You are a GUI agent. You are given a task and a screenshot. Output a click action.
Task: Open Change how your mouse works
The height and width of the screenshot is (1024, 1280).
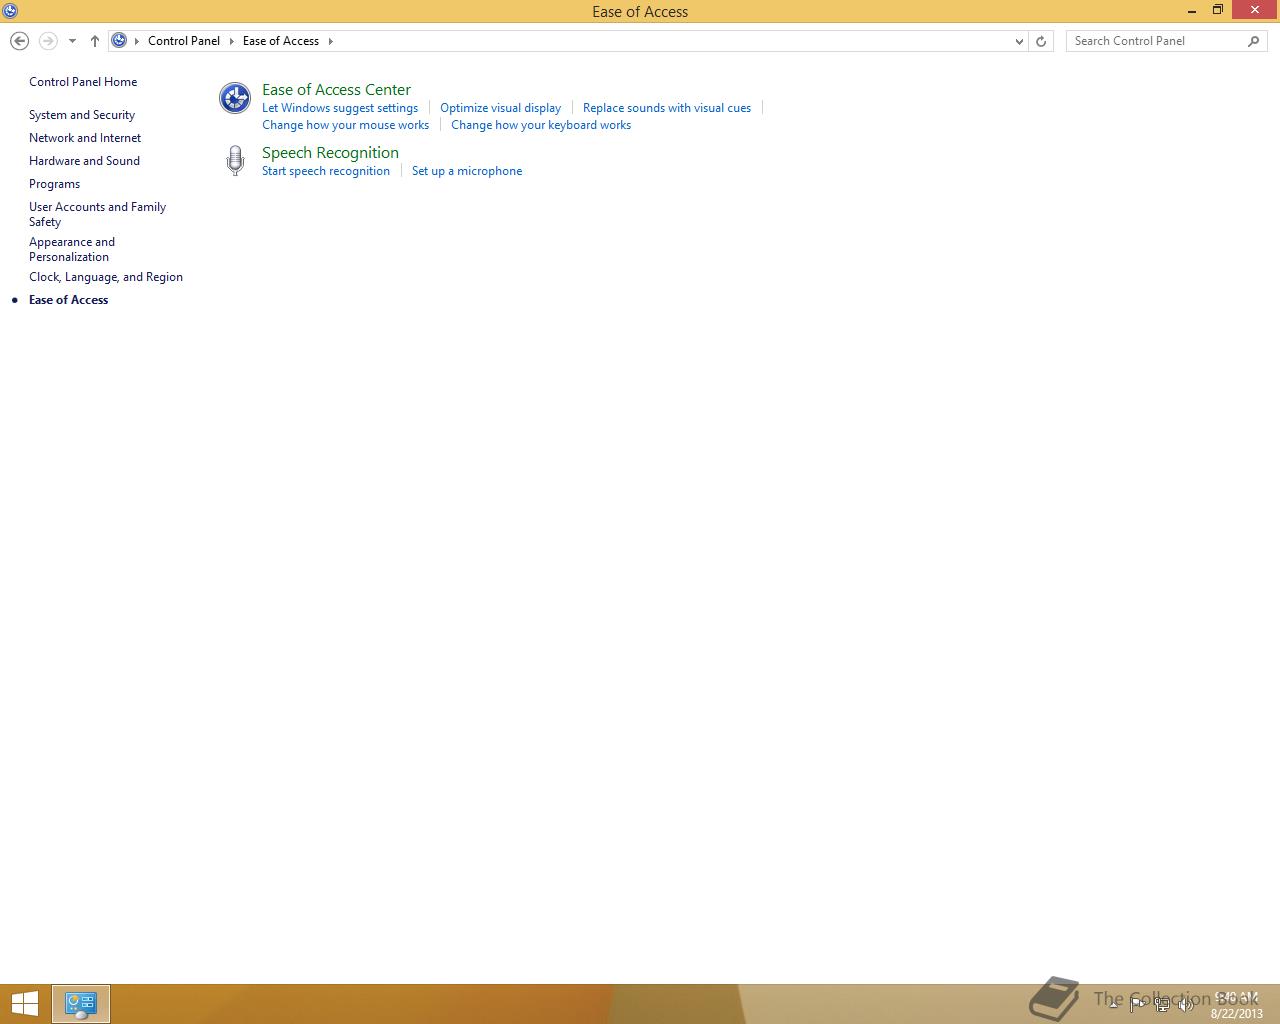click(345, 125)
